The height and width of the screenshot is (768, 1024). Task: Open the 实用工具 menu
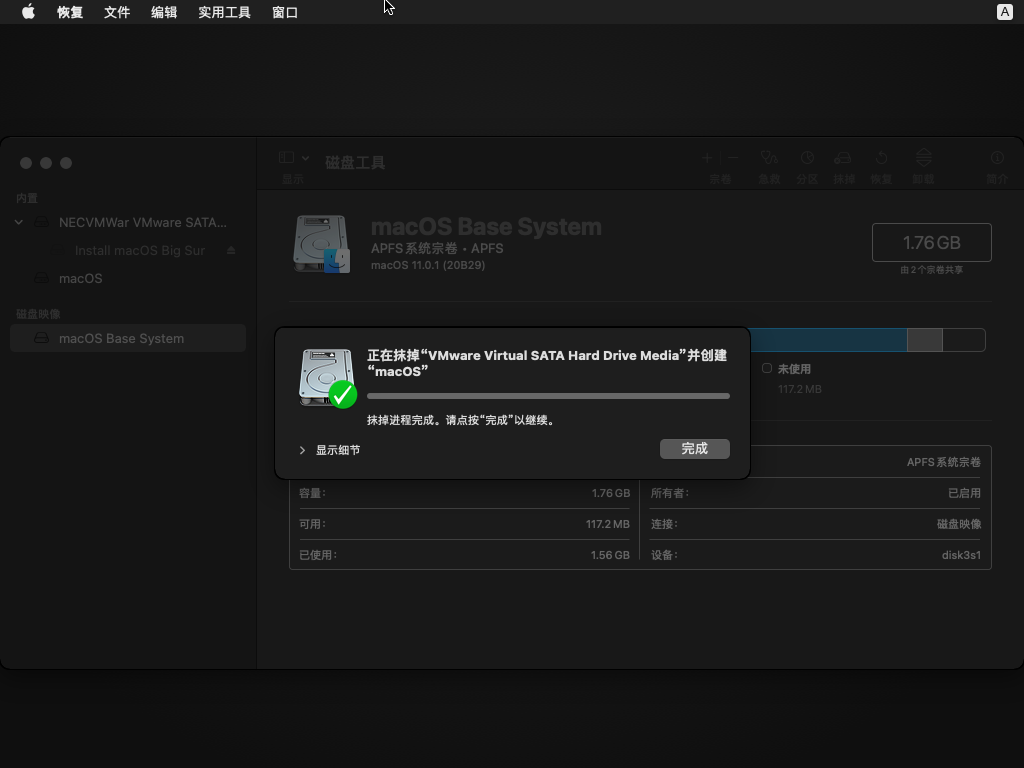(x=225, y=12)
